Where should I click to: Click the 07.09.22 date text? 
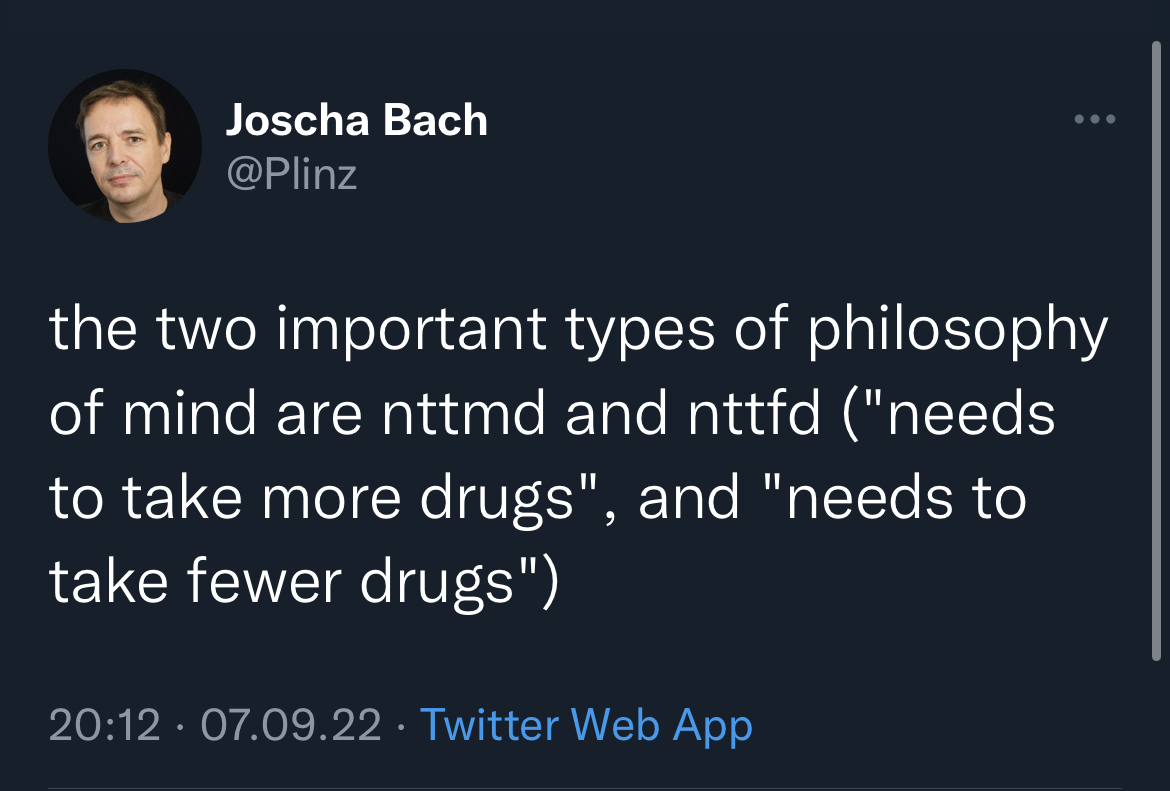click(291, 725)
